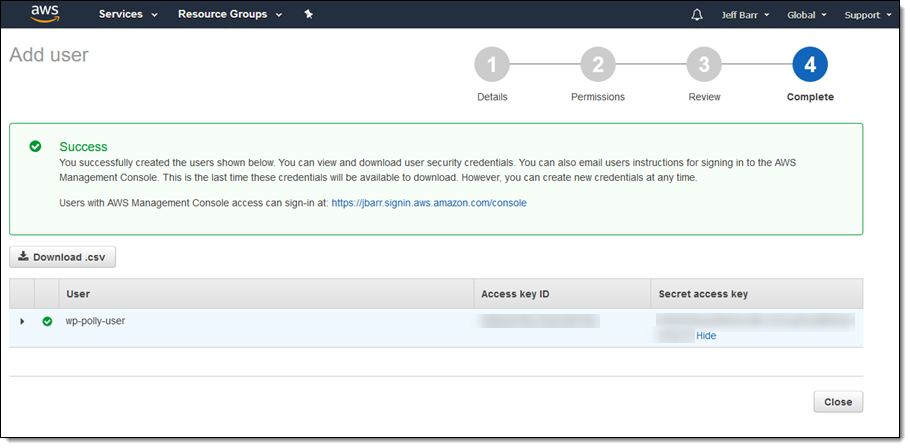Open the Resource Groups dropdown
Screen dimensions: 910x448
(x=229, y=15)
